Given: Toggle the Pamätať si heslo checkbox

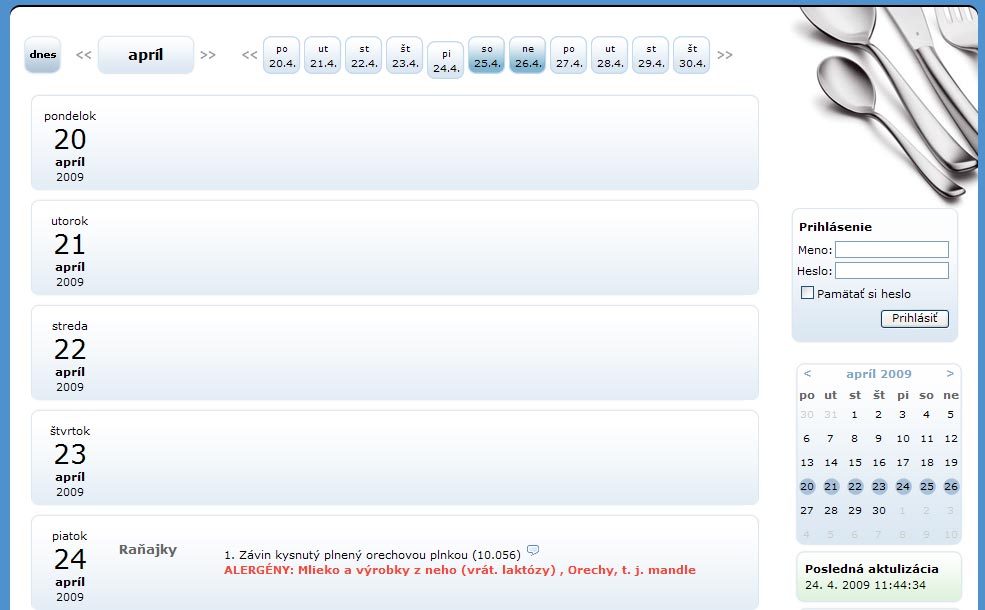Looking at the screenshot, I should [808, 293].
